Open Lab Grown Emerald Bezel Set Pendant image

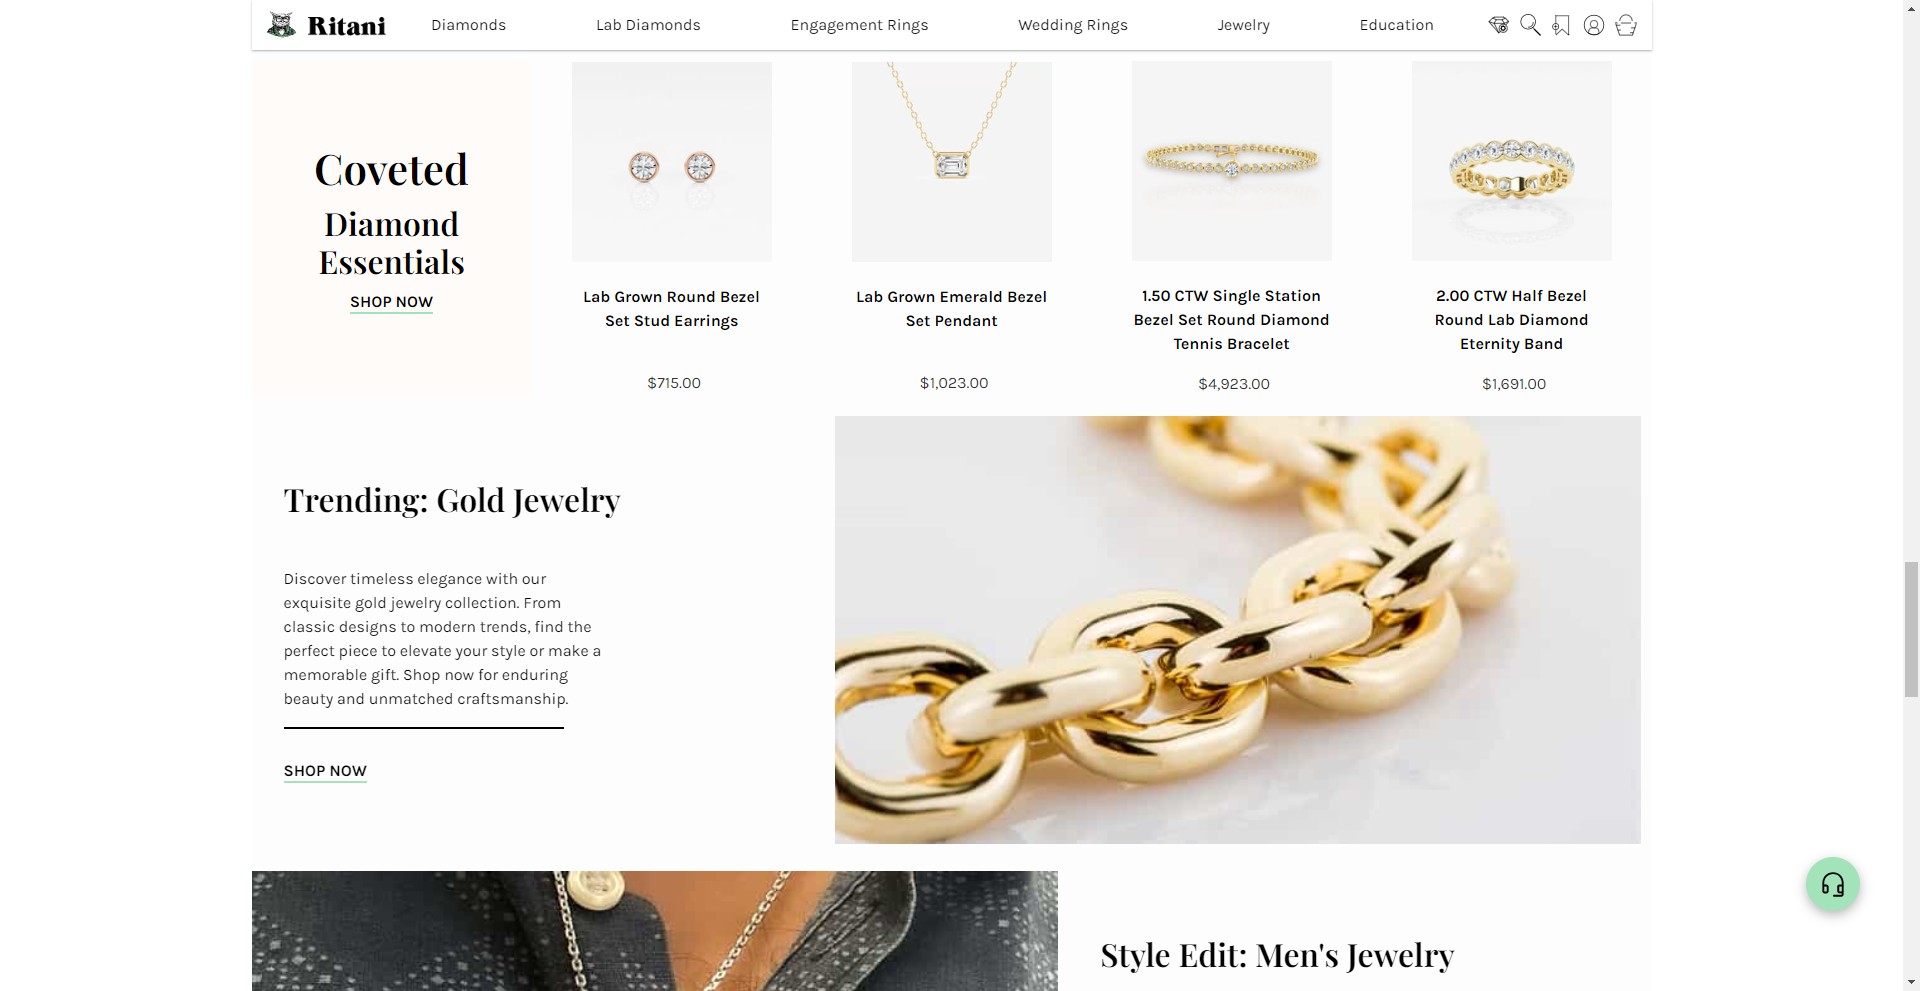click(x=951, y=162)
